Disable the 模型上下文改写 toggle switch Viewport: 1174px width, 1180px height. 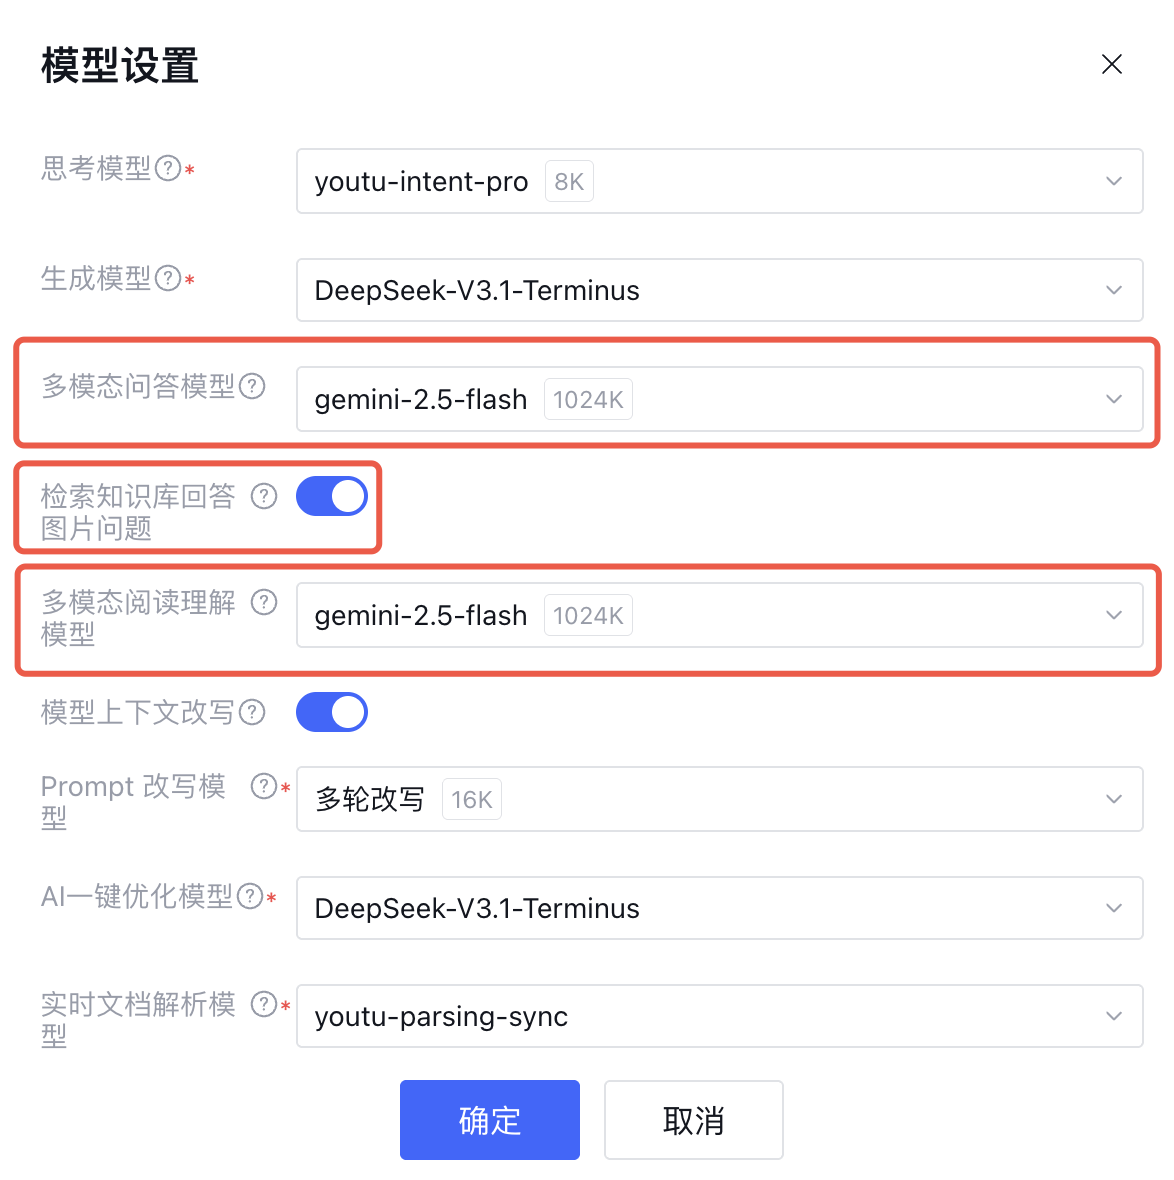[332, 712]
